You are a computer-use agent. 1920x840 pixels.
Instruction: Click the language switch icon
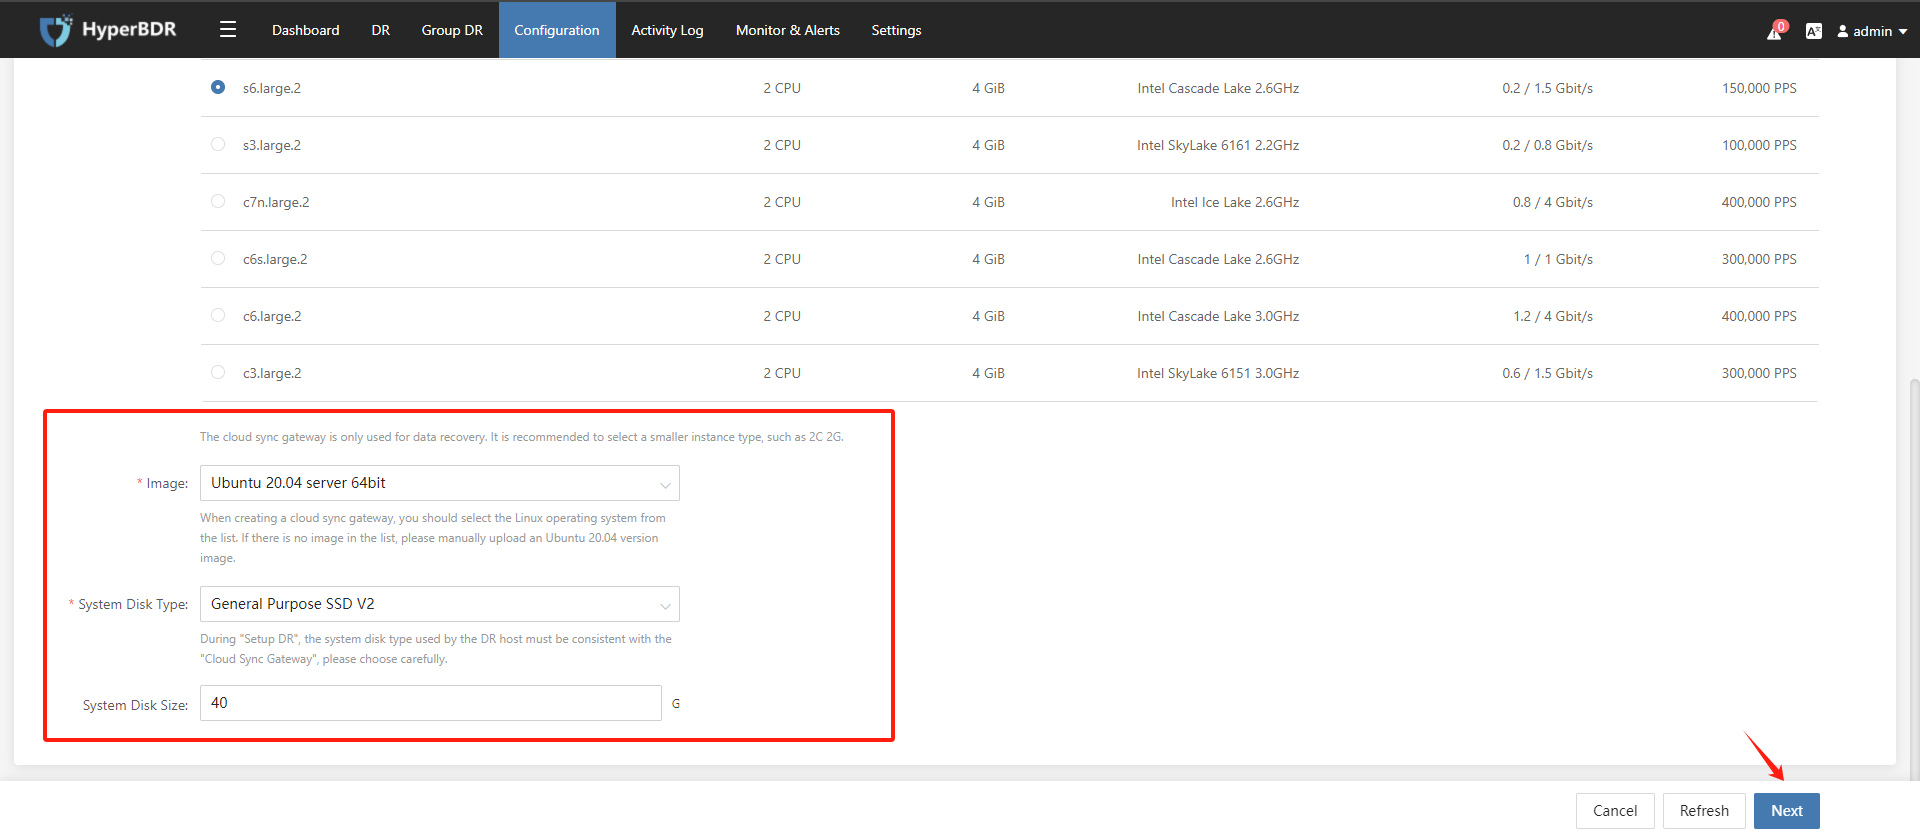[x=1814, y=31]
